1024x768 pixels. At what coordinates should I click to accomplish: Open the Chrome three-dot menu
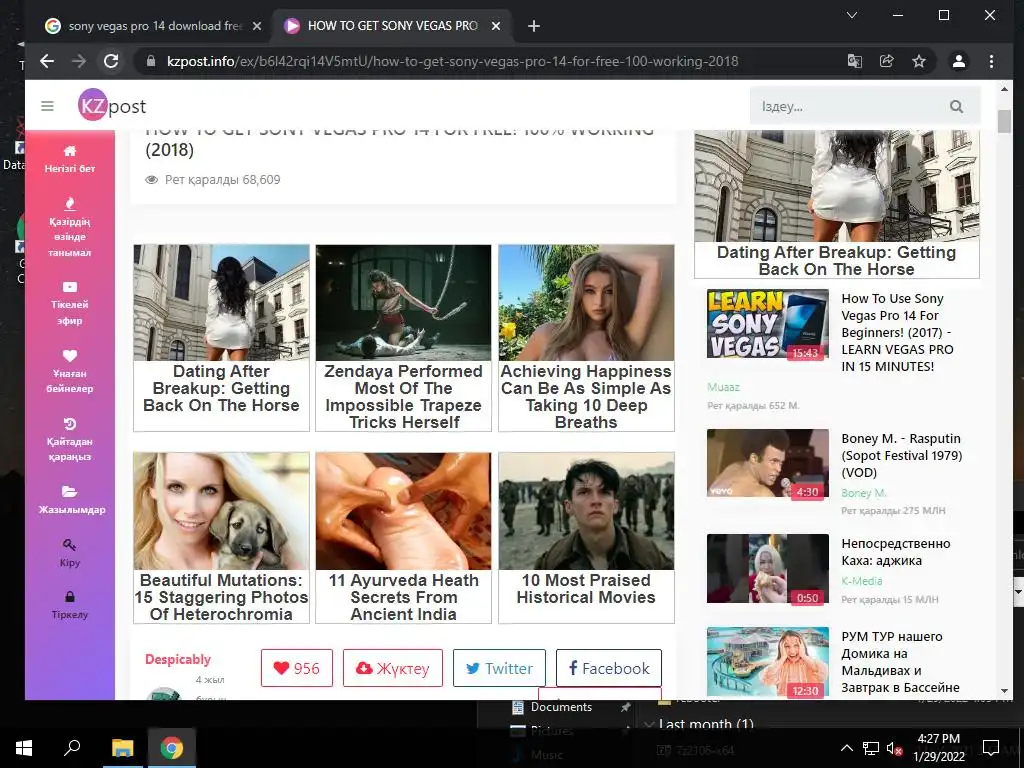point(991,61)
